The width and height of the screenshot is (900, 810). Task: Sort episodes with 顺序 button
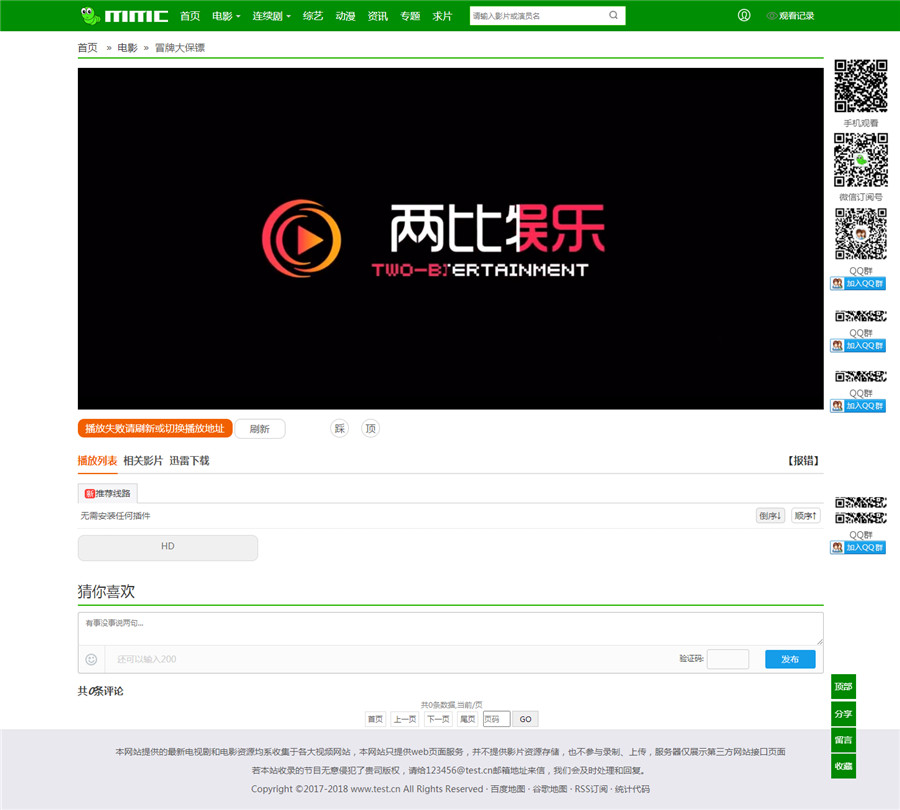pyautogui.click(x=805, y=516)
